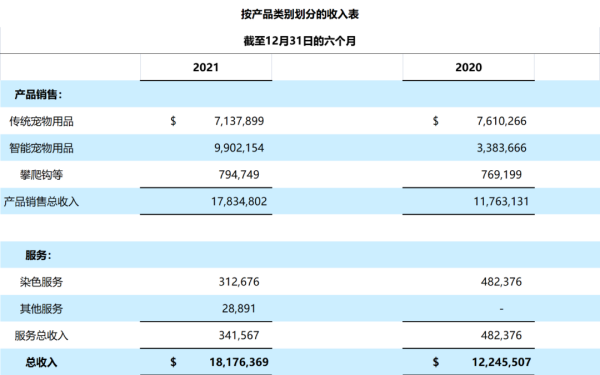Click the 服务 section label
600x375 pixels.
point(38,255)
